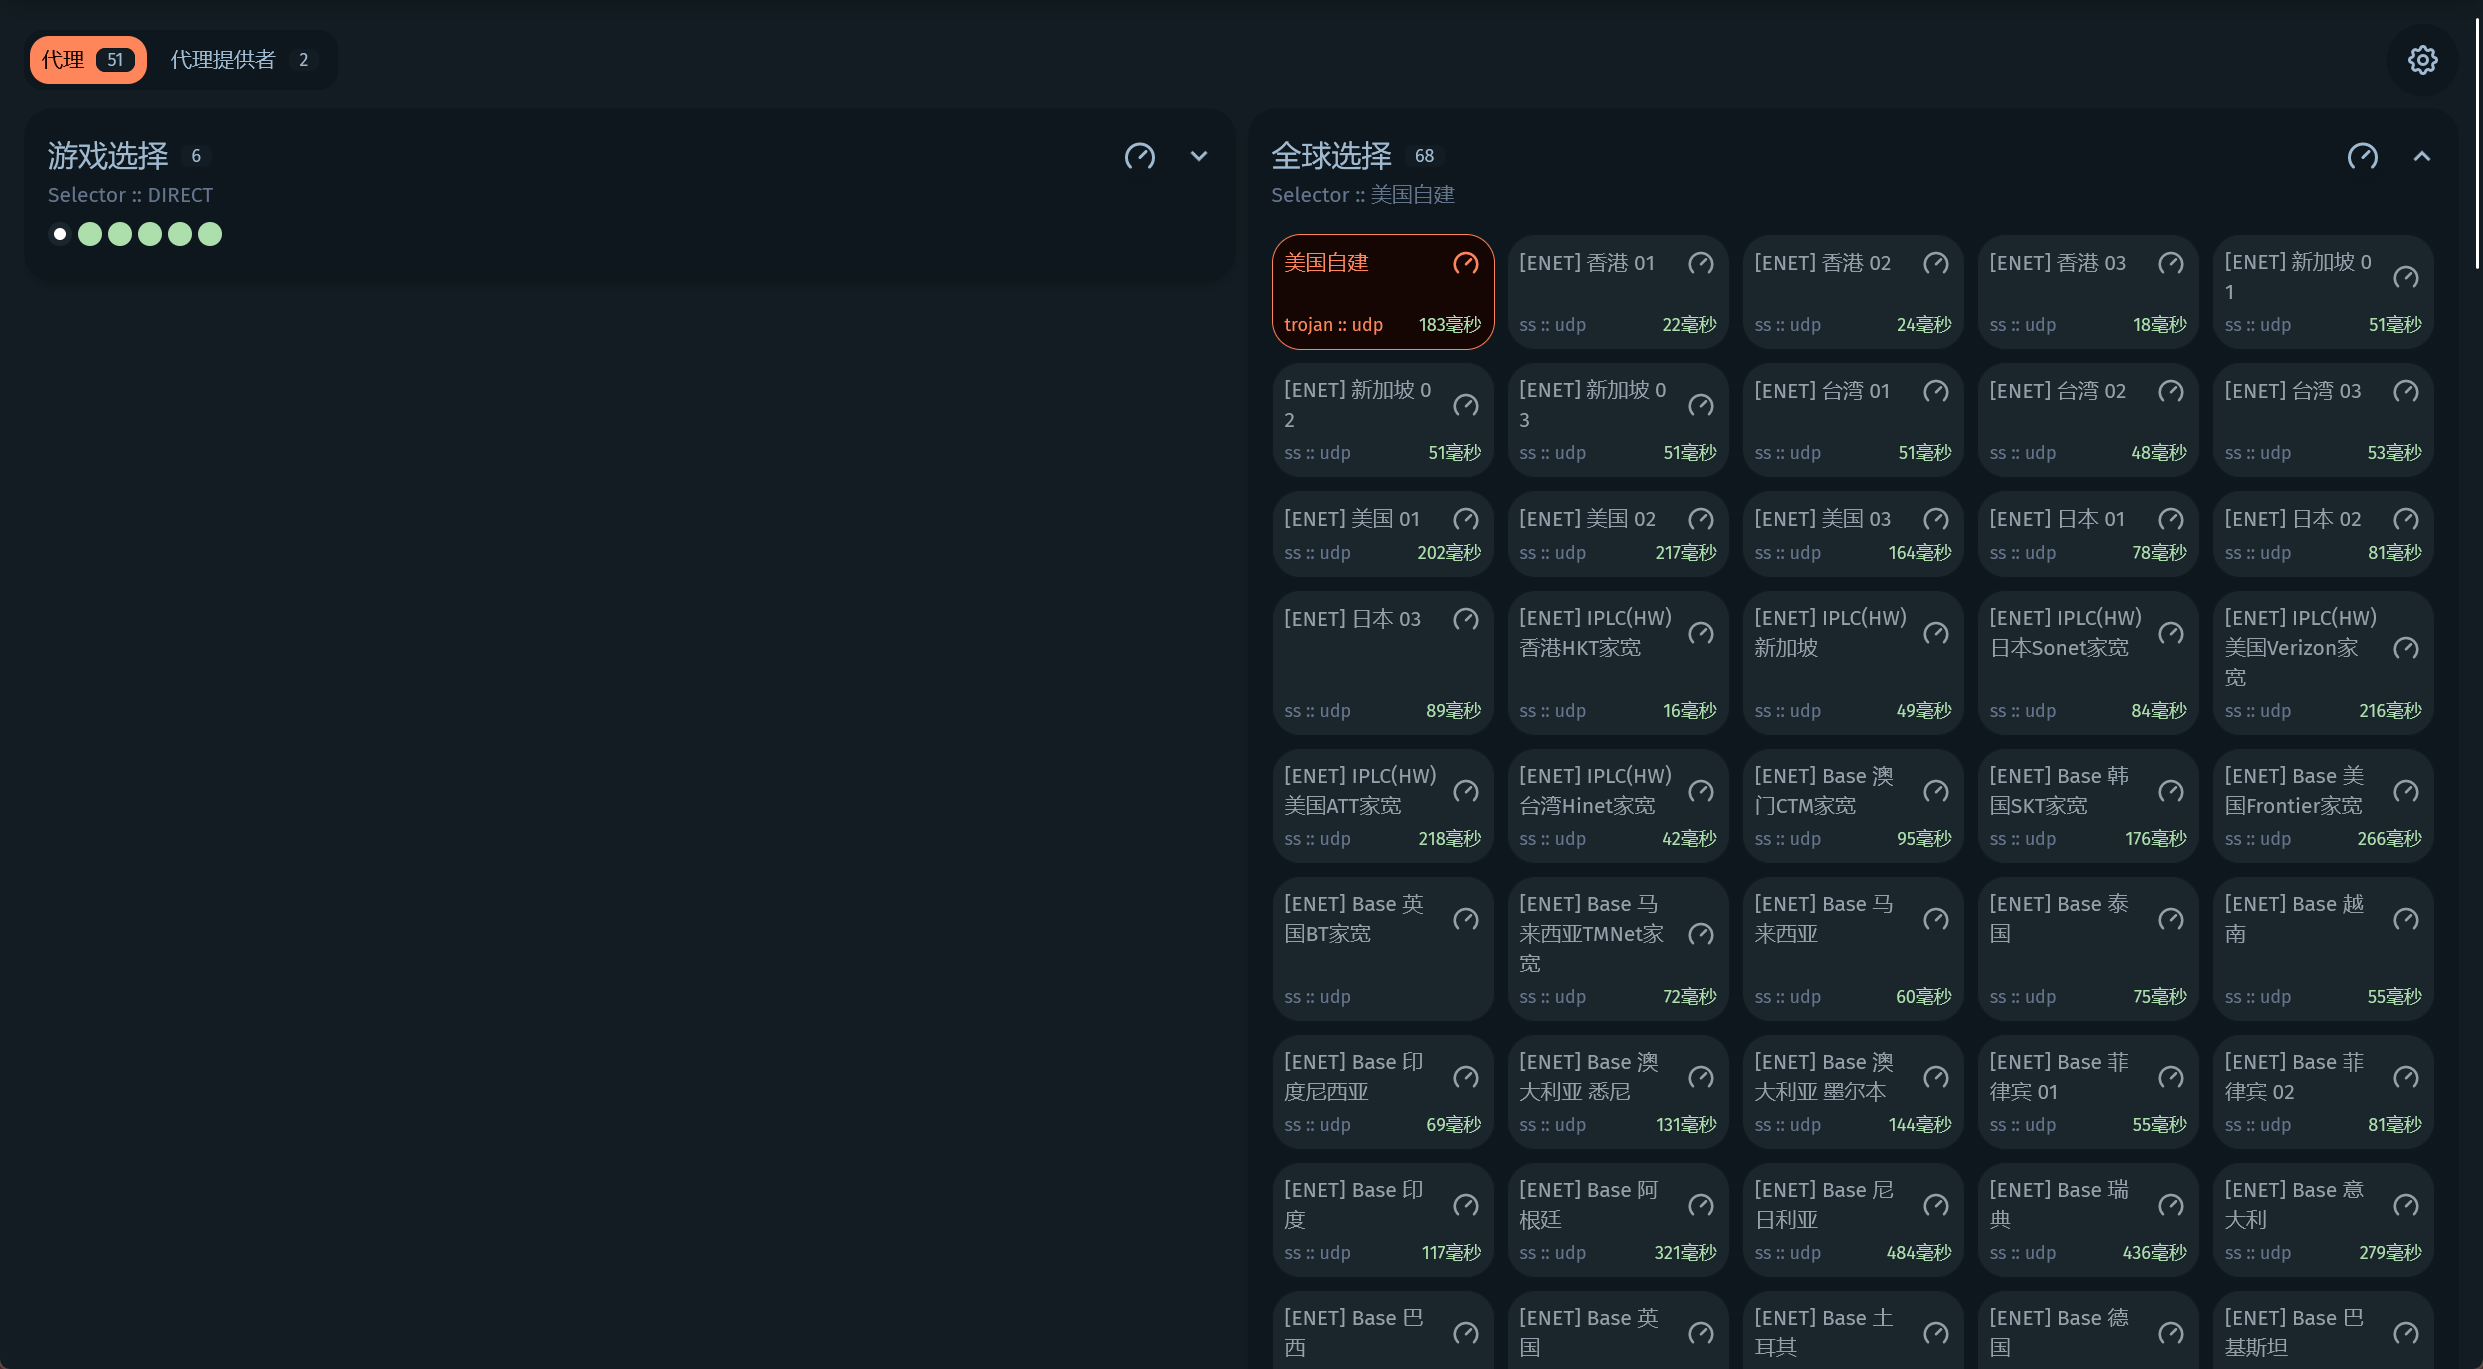Open the settings gear icon
The width and height of the screenshot is (2483, 1369).
click(x=2421, y=60)
